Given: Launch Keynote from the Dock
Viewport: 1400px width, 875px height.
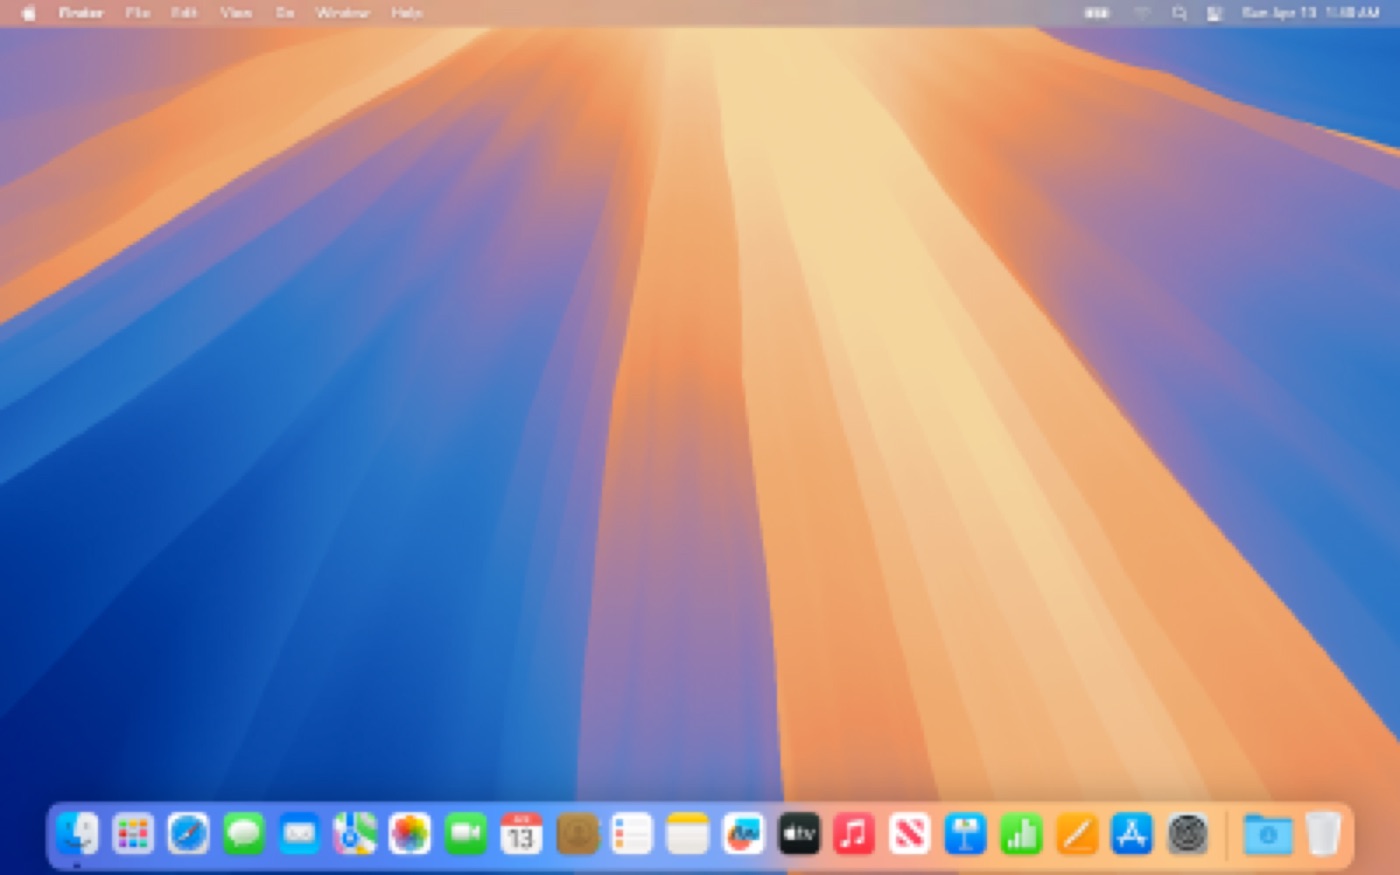Looking at the screenshot, I should [965, 833].
